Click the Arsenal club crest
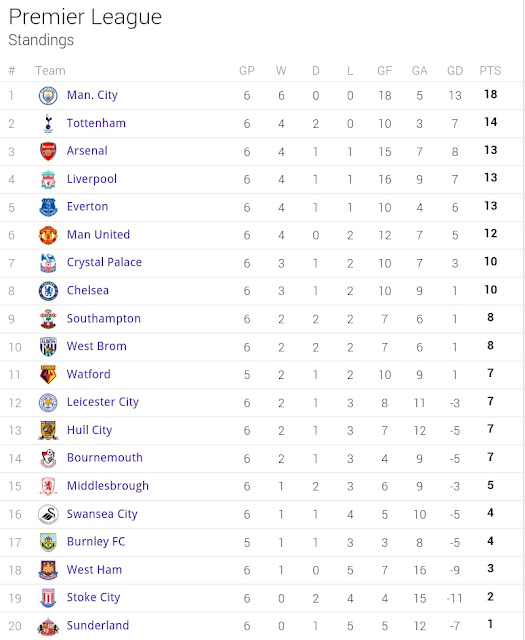The image size is (525, 640). (48, 151)
